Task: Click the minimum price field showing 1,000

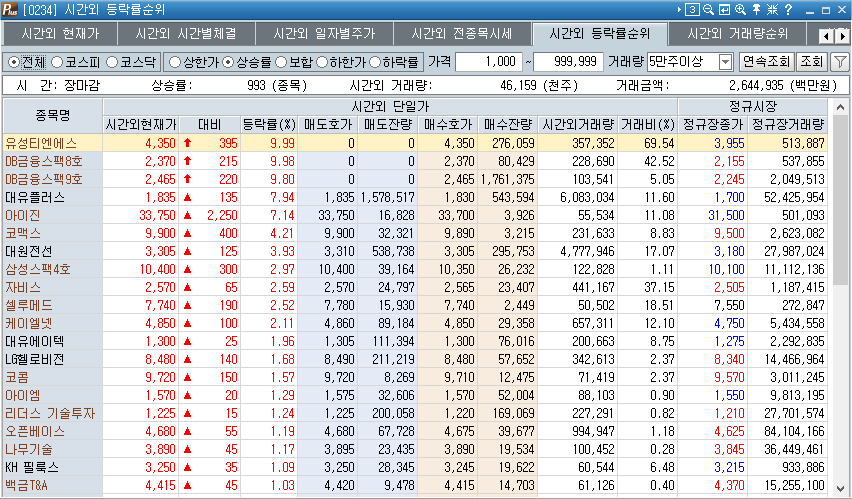Action: coord(489,61)
